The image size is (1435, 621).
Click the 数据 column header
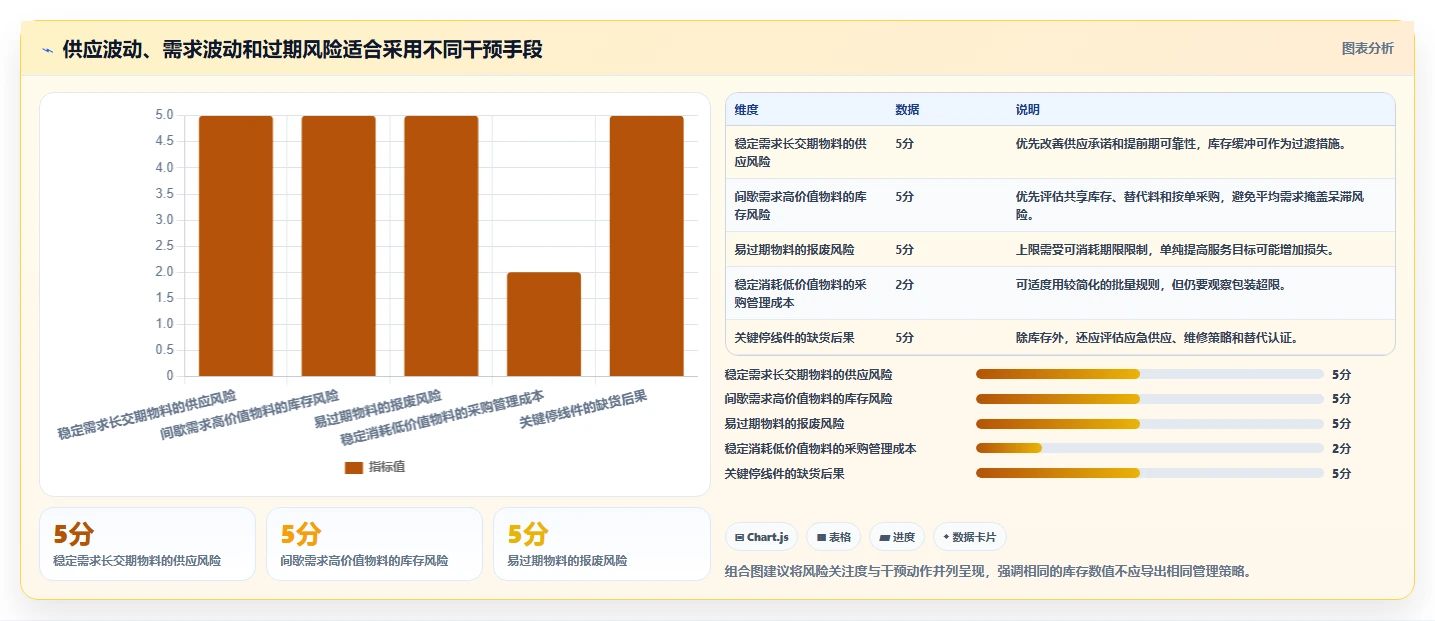coord(907,110)
